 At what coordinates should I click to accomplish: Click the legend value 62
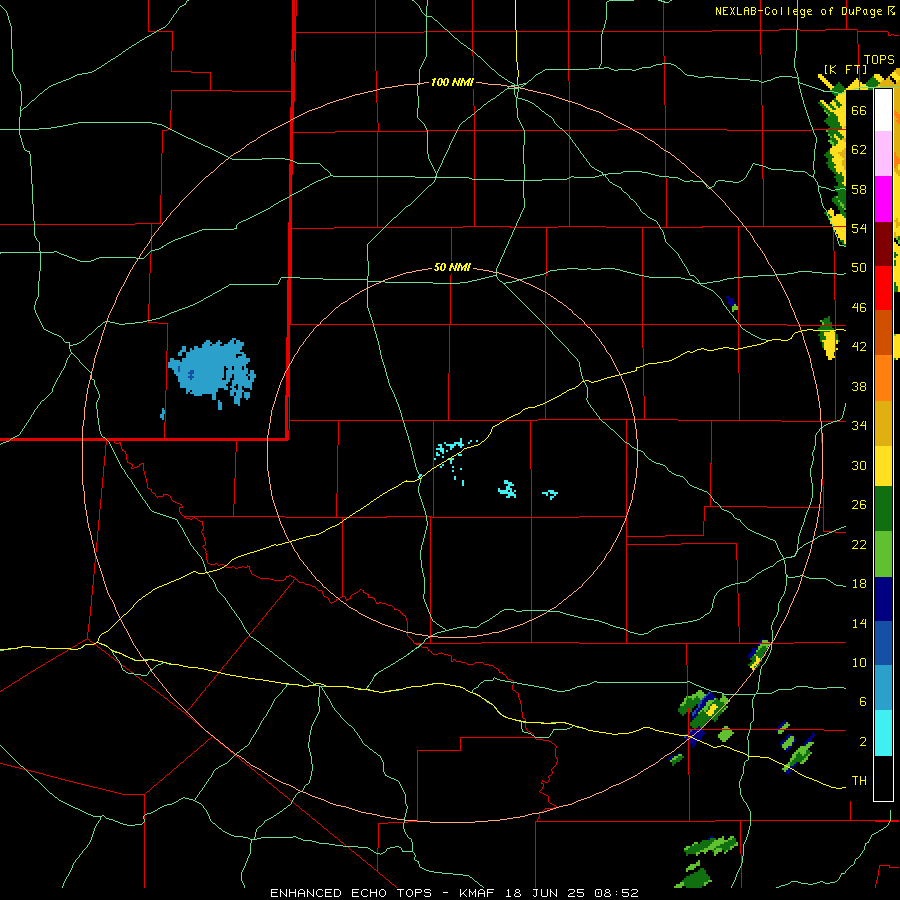coord(859,150)
